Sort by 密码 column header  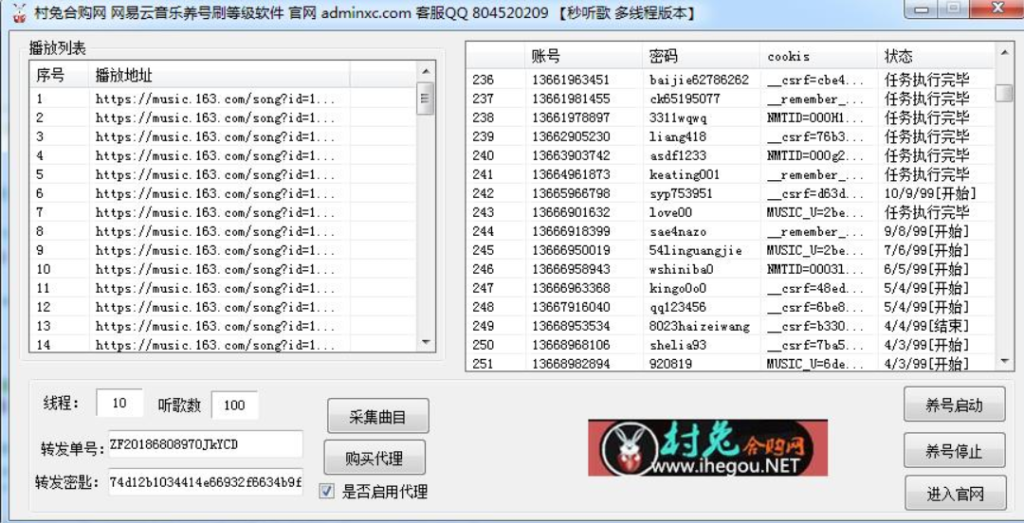tap(701, 56)
